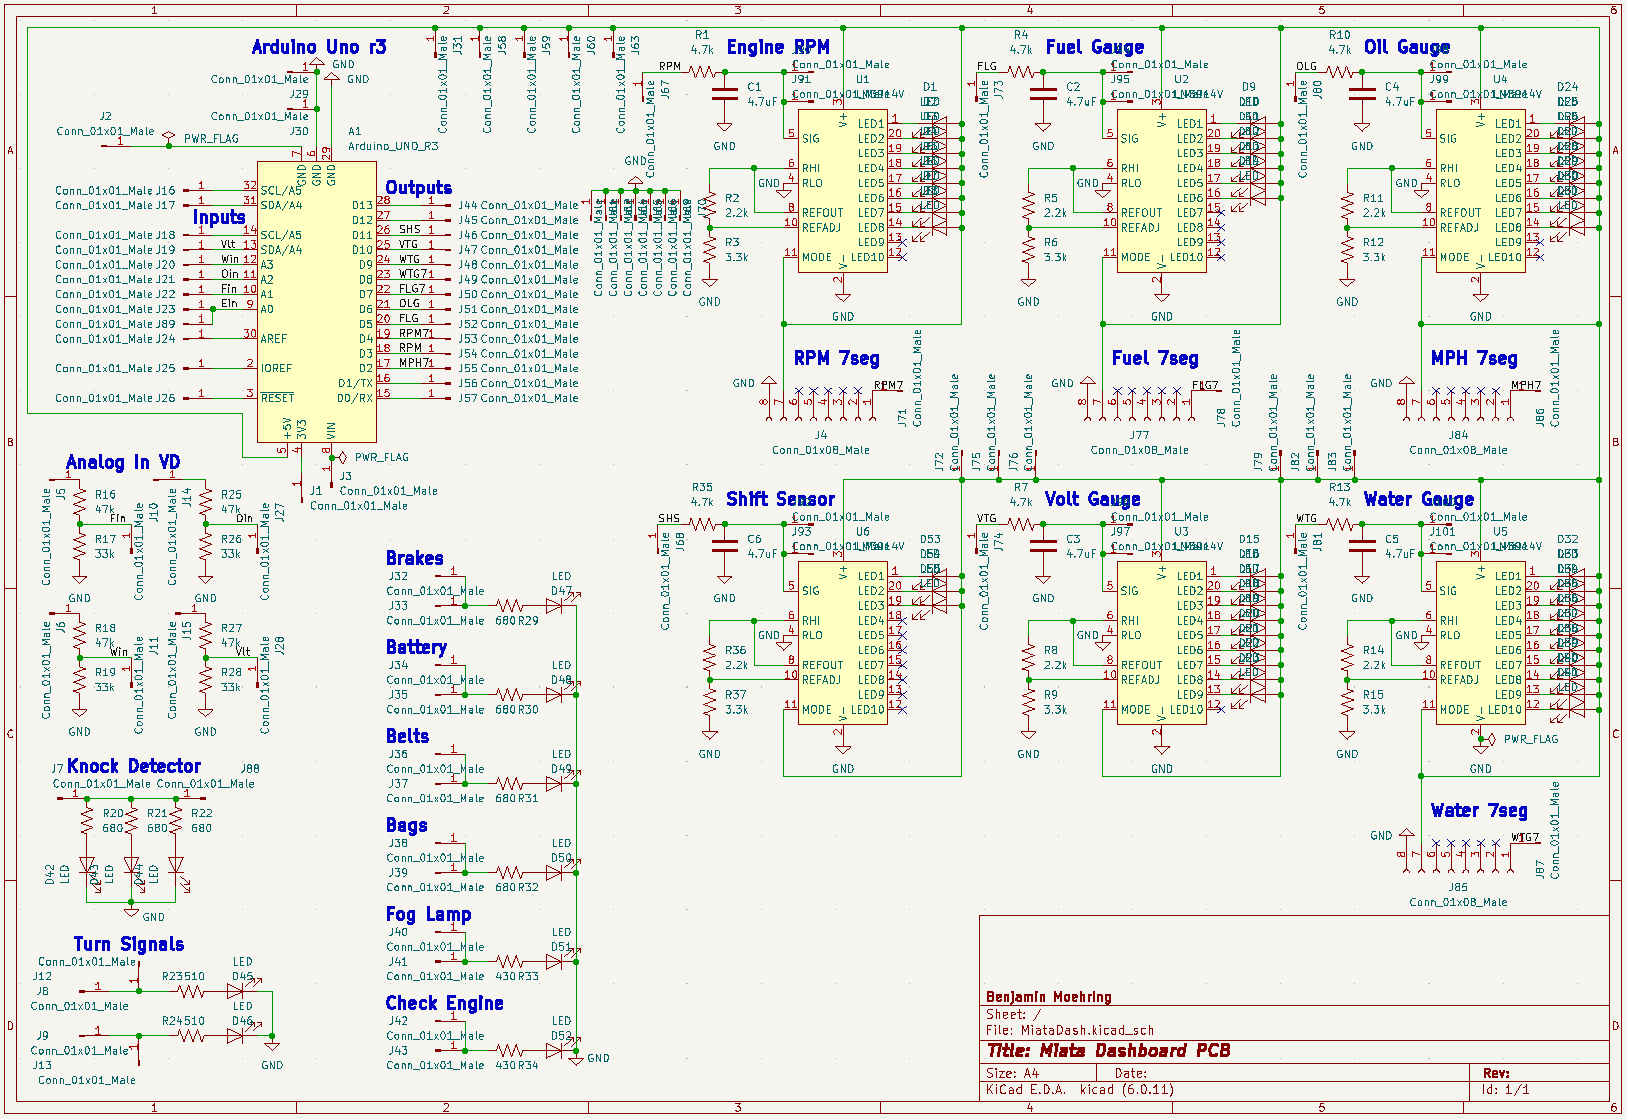This screenshot has height=1119, width=1627.
Task: Click the "Knock Detector" heading
Action: pyautogui.click(x=134, y=766)
